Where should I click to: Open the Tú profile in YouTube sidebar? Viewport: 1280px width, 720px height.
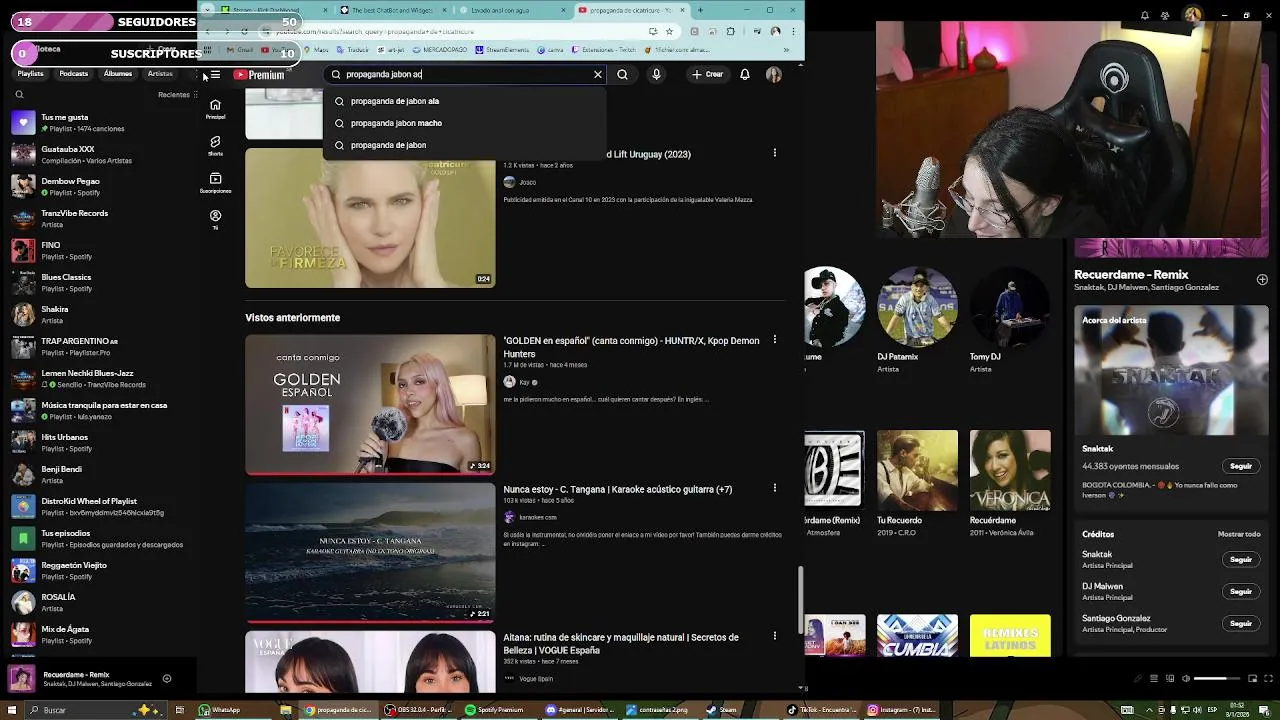click(x=215, y=220)
